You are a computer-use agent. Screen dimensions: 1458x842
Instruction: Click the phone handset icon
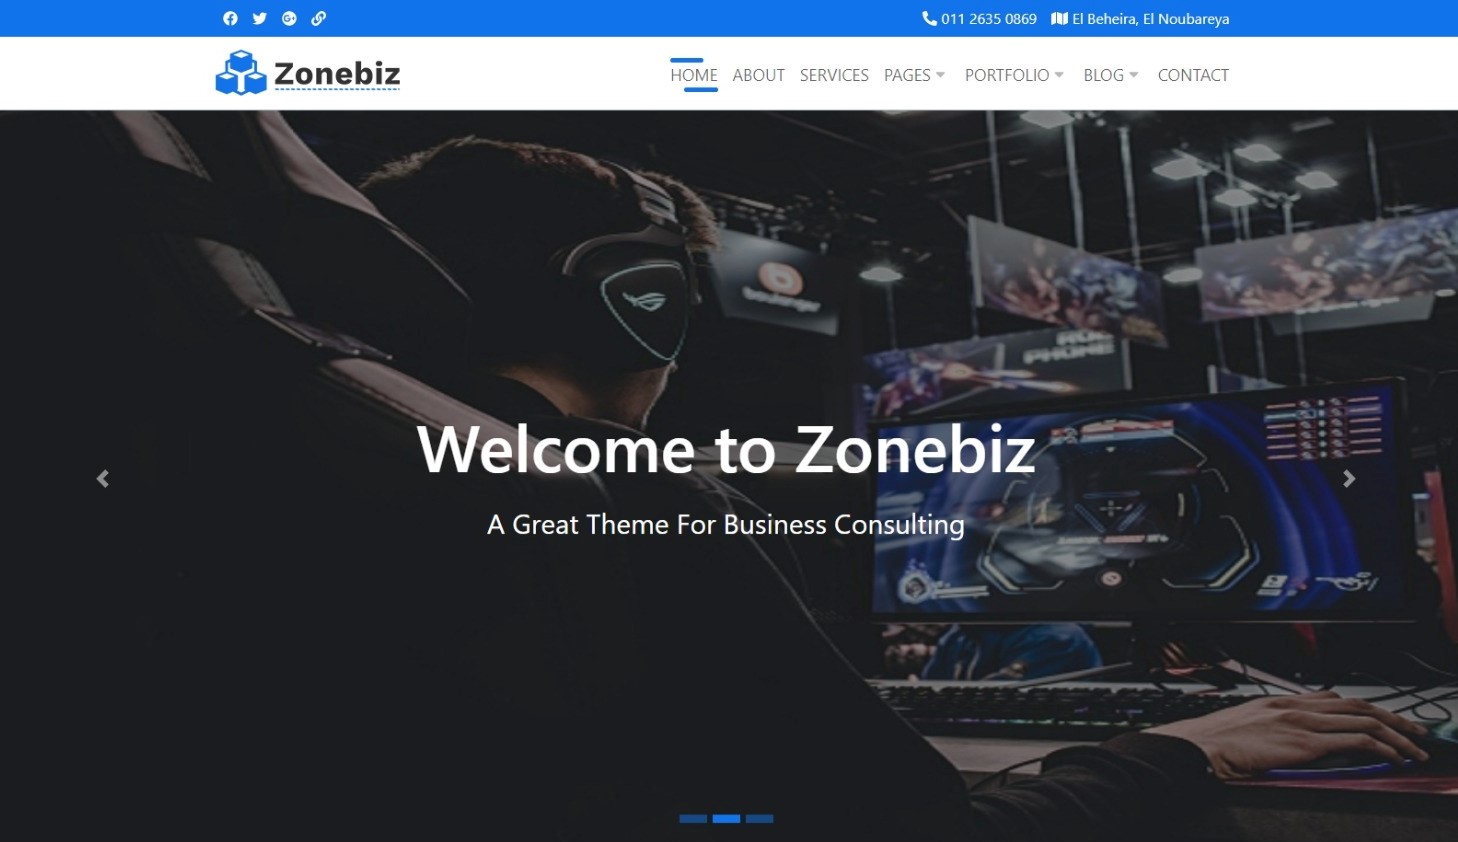(929, 18)
